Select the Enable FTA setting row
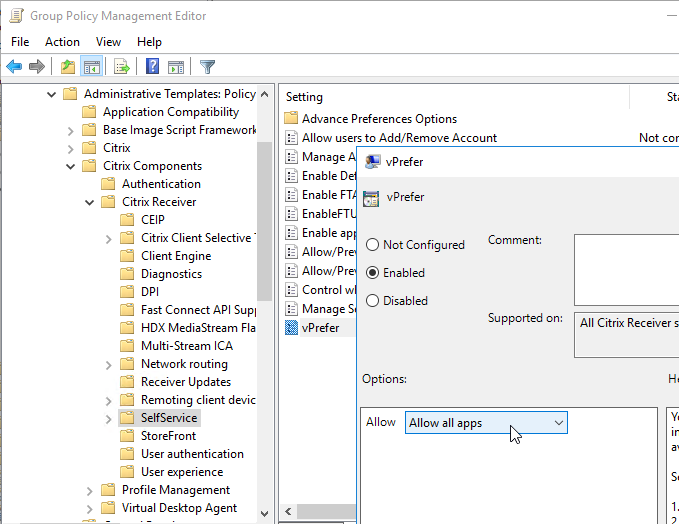This screenshot has height=524, width=679. (x=320, y=195)
